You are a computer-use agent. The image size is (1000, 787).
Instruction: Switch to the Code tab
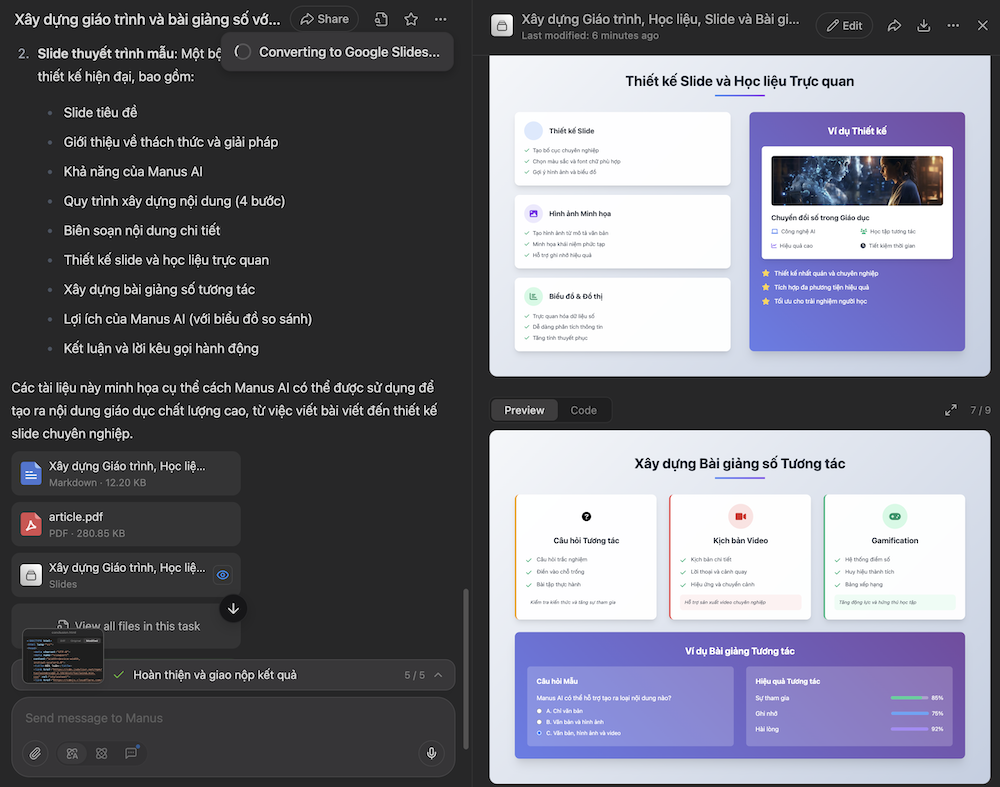(583, 410)
